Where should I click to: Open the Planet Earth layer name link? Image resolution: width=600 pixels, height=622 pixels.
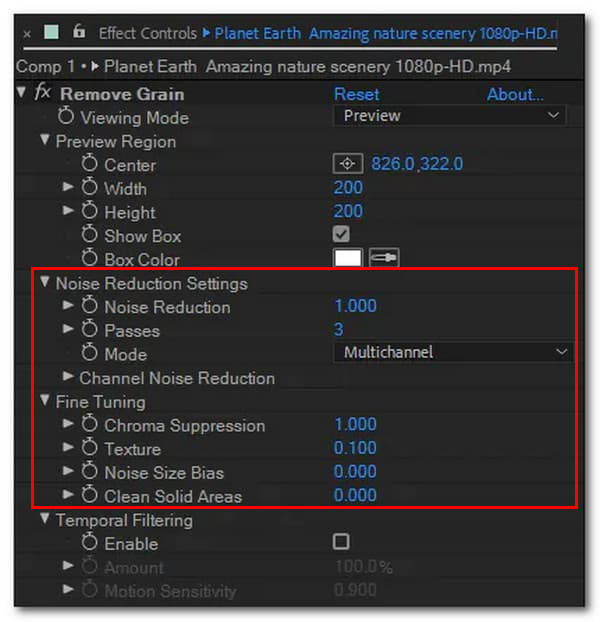click(x=385, y=34)
